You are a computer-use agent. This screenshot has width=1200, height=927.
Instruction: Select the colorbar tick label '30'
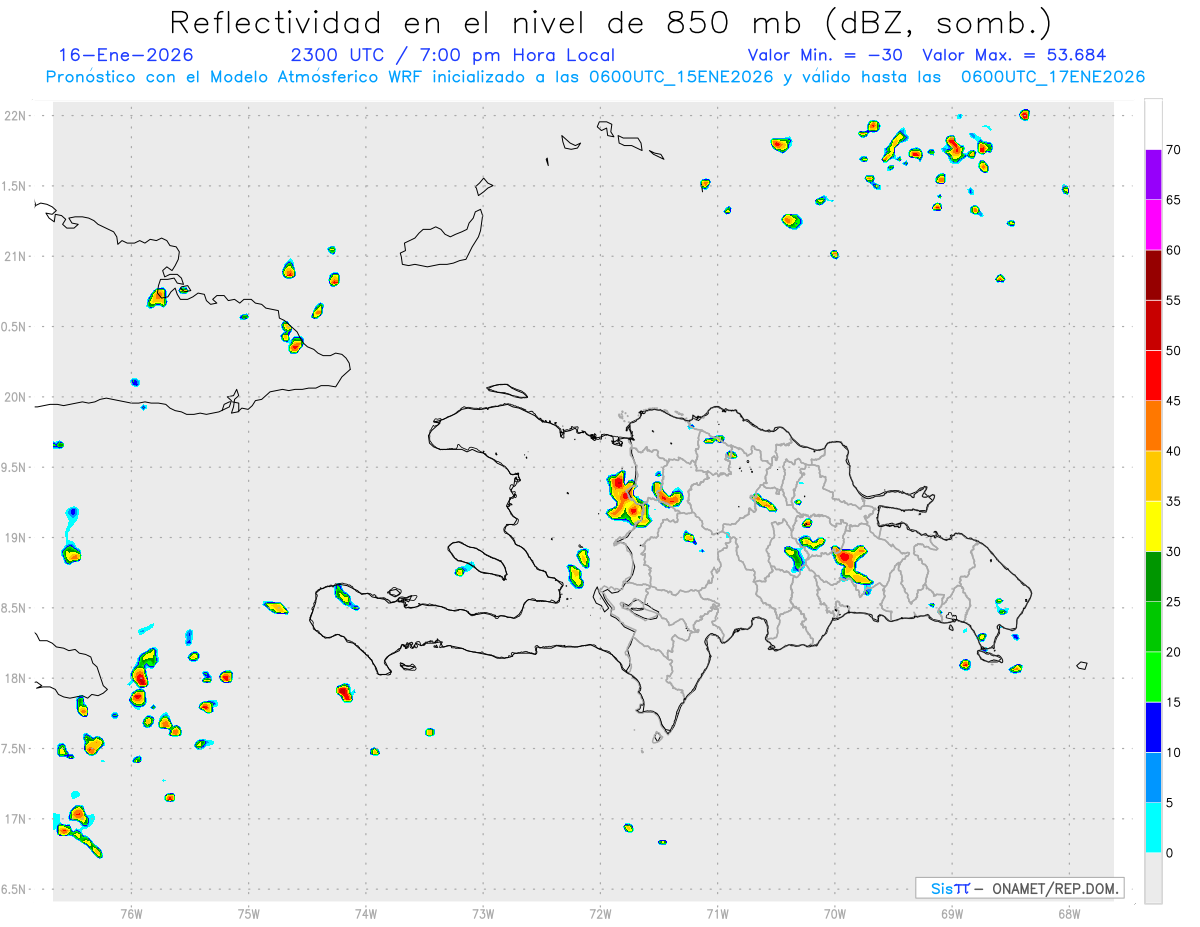[1173, 551]
